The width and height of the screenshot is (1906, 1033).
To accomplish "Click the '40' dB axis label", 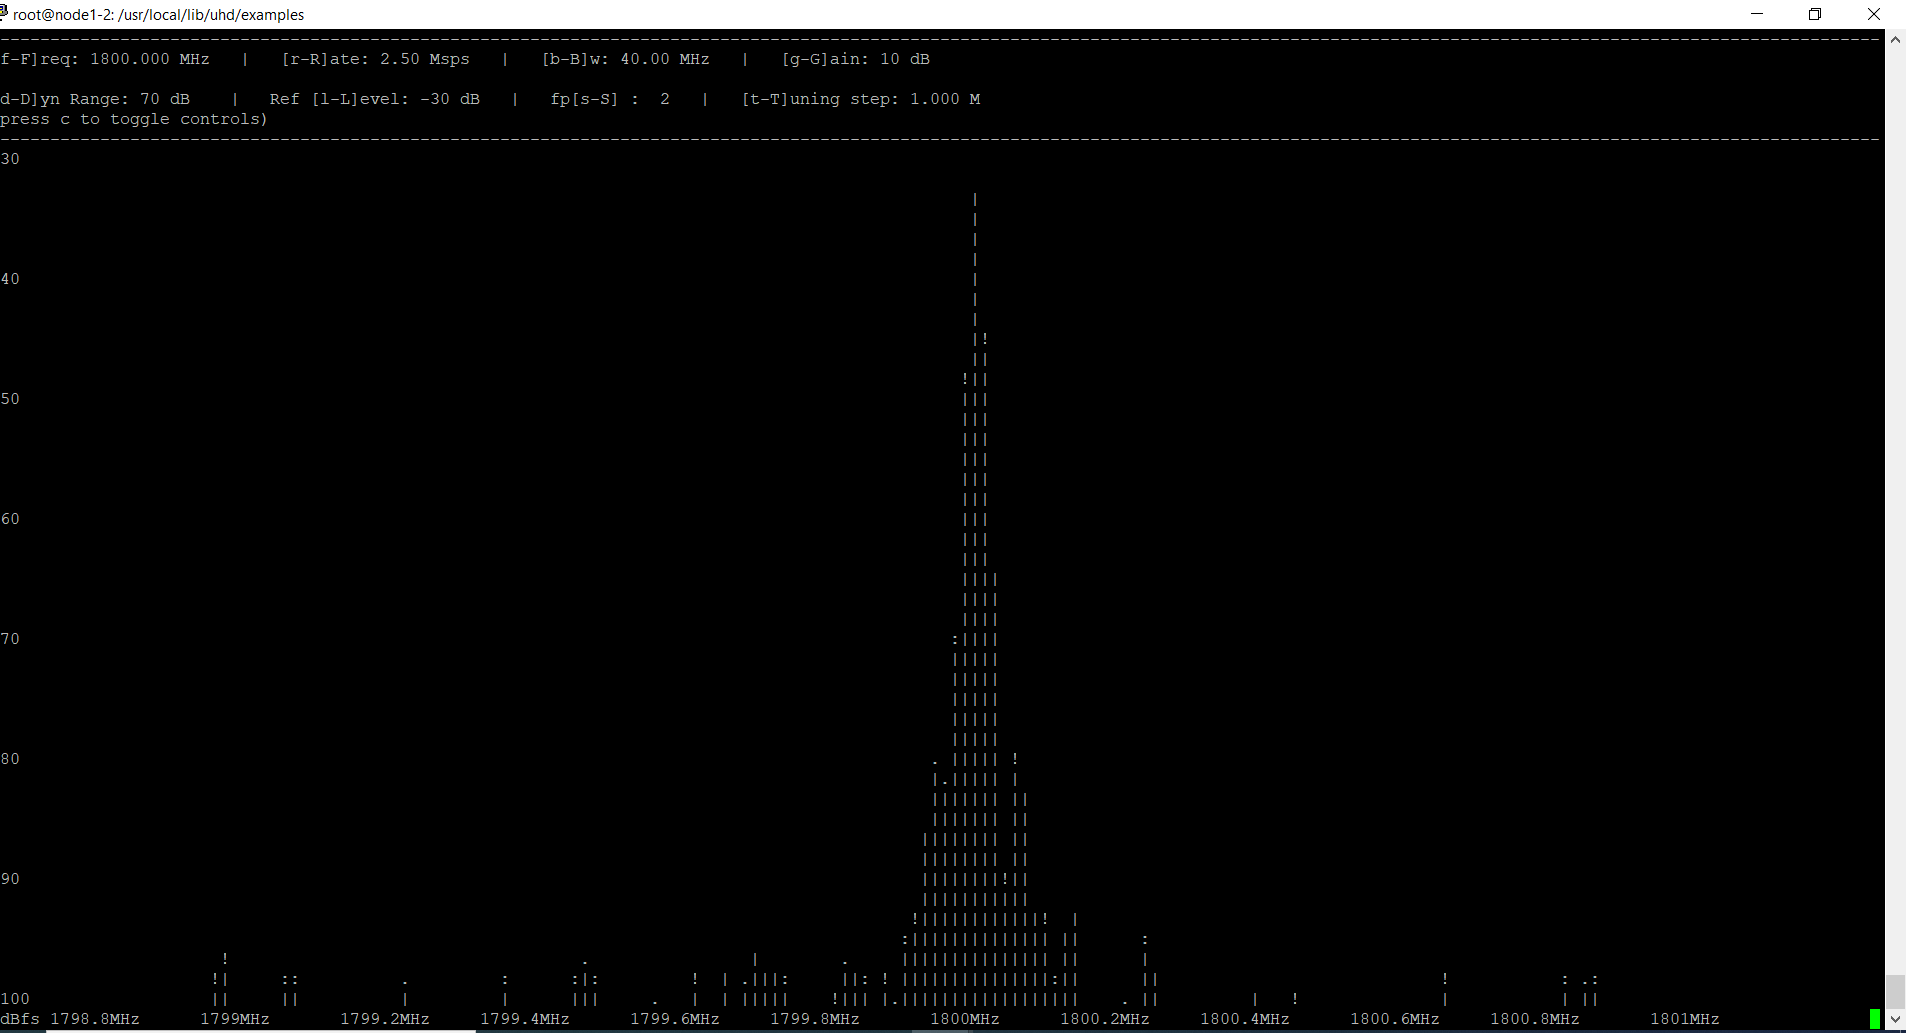I will click(10, 279).
